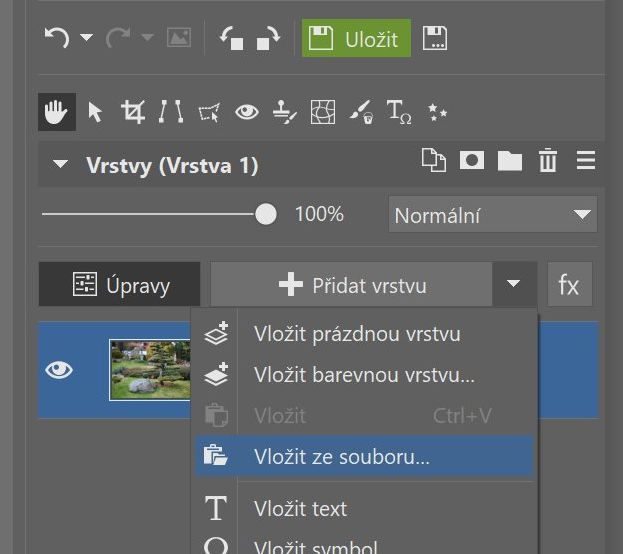This screenshot has height=554, width=623.
Task: Open the redo history dropdown arrow
Action: click(x=147, y=37)
